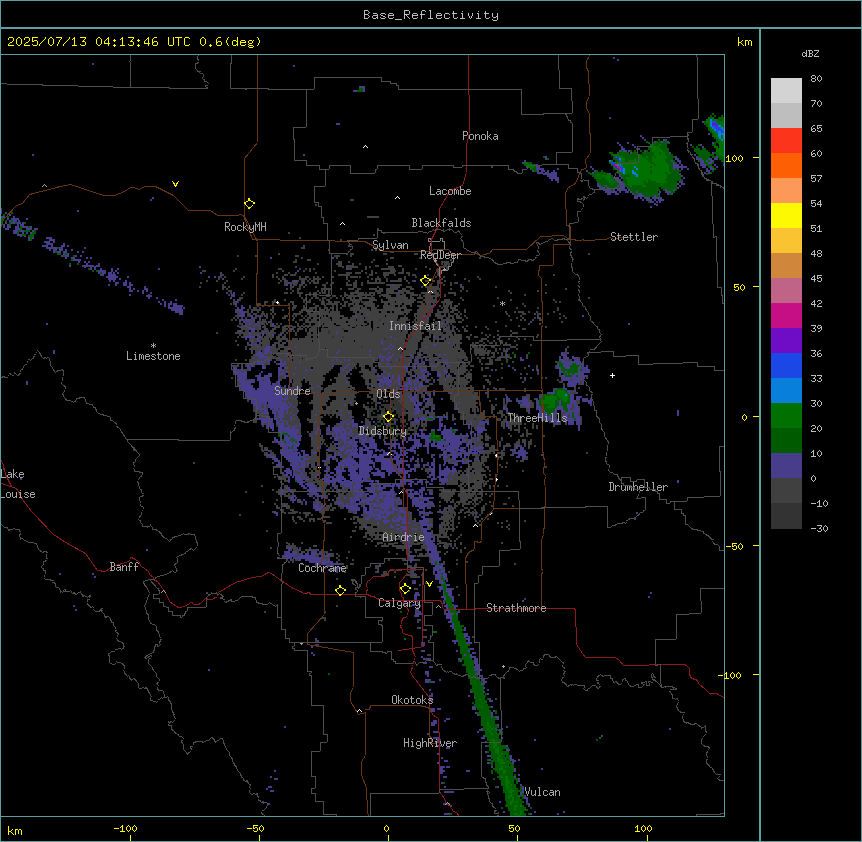
Task: Select the Blackfalds label on the map
Action: [441, 223]
